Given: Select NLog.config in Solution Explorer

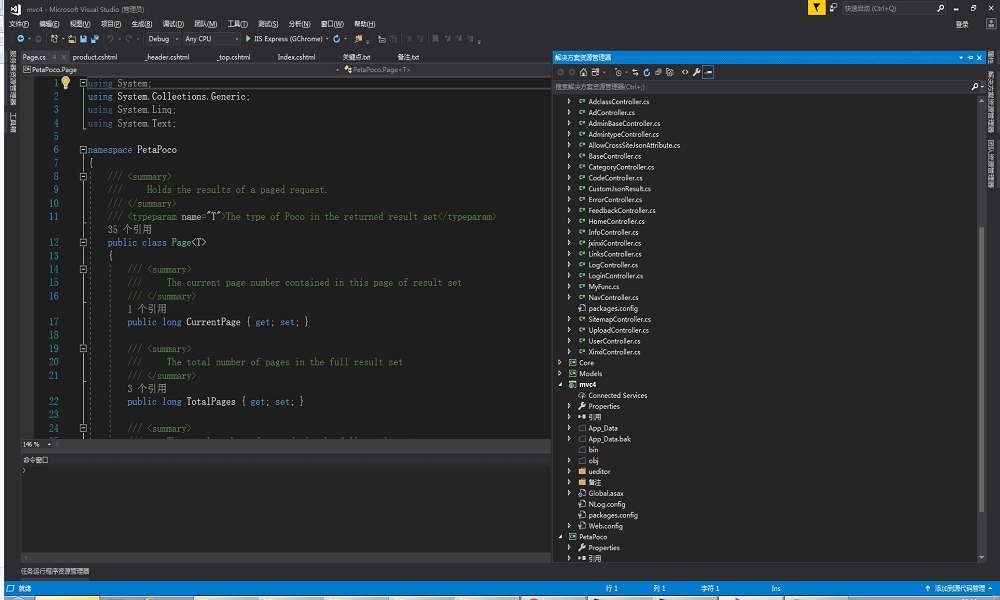Looking at the screenshot, I should pos(607,504).
